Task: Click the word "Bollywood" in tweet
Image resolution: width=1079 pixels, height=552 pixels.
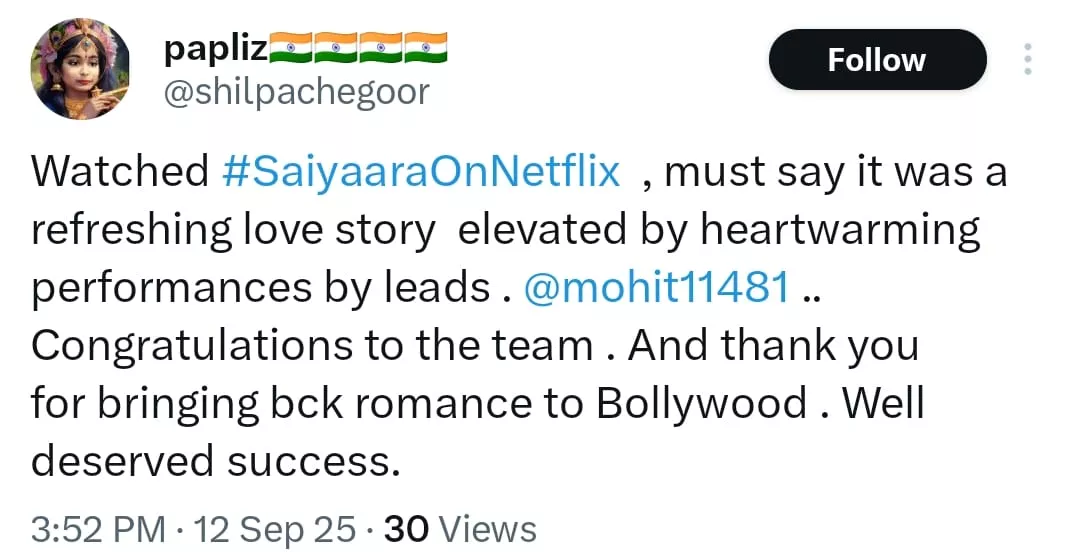Action: pos(702,404)
